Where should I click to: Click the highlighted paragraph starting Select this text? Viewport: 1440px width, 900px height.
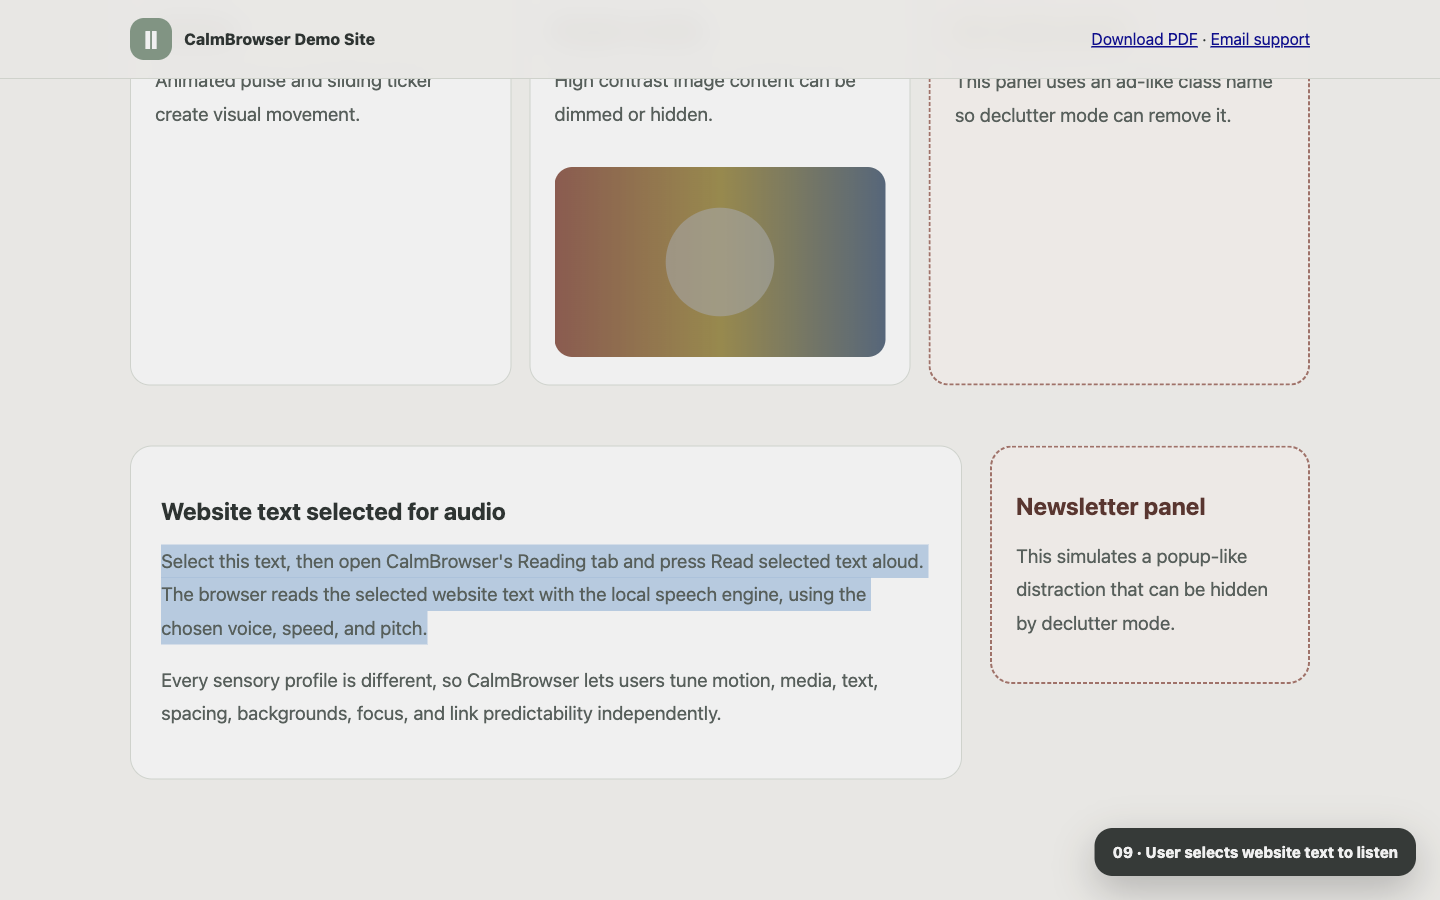click(x=544, y=594)
